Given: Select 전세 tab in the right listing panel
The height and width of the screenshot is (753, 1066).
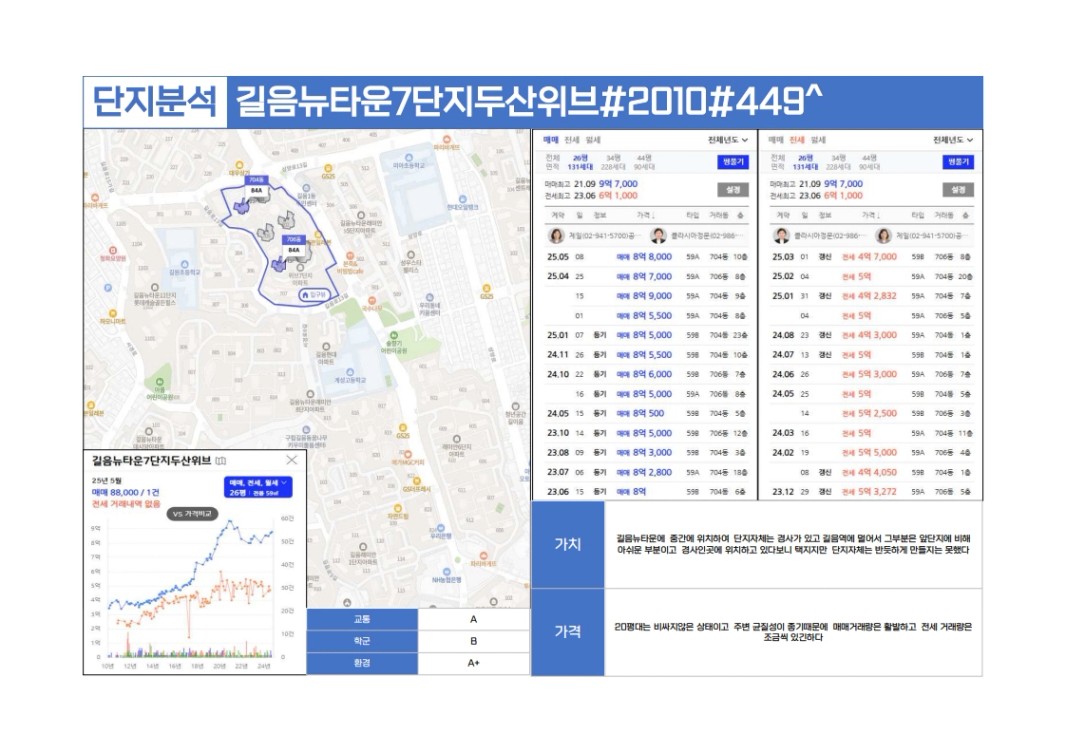Looking at the screenshot, I should point(797,140).
